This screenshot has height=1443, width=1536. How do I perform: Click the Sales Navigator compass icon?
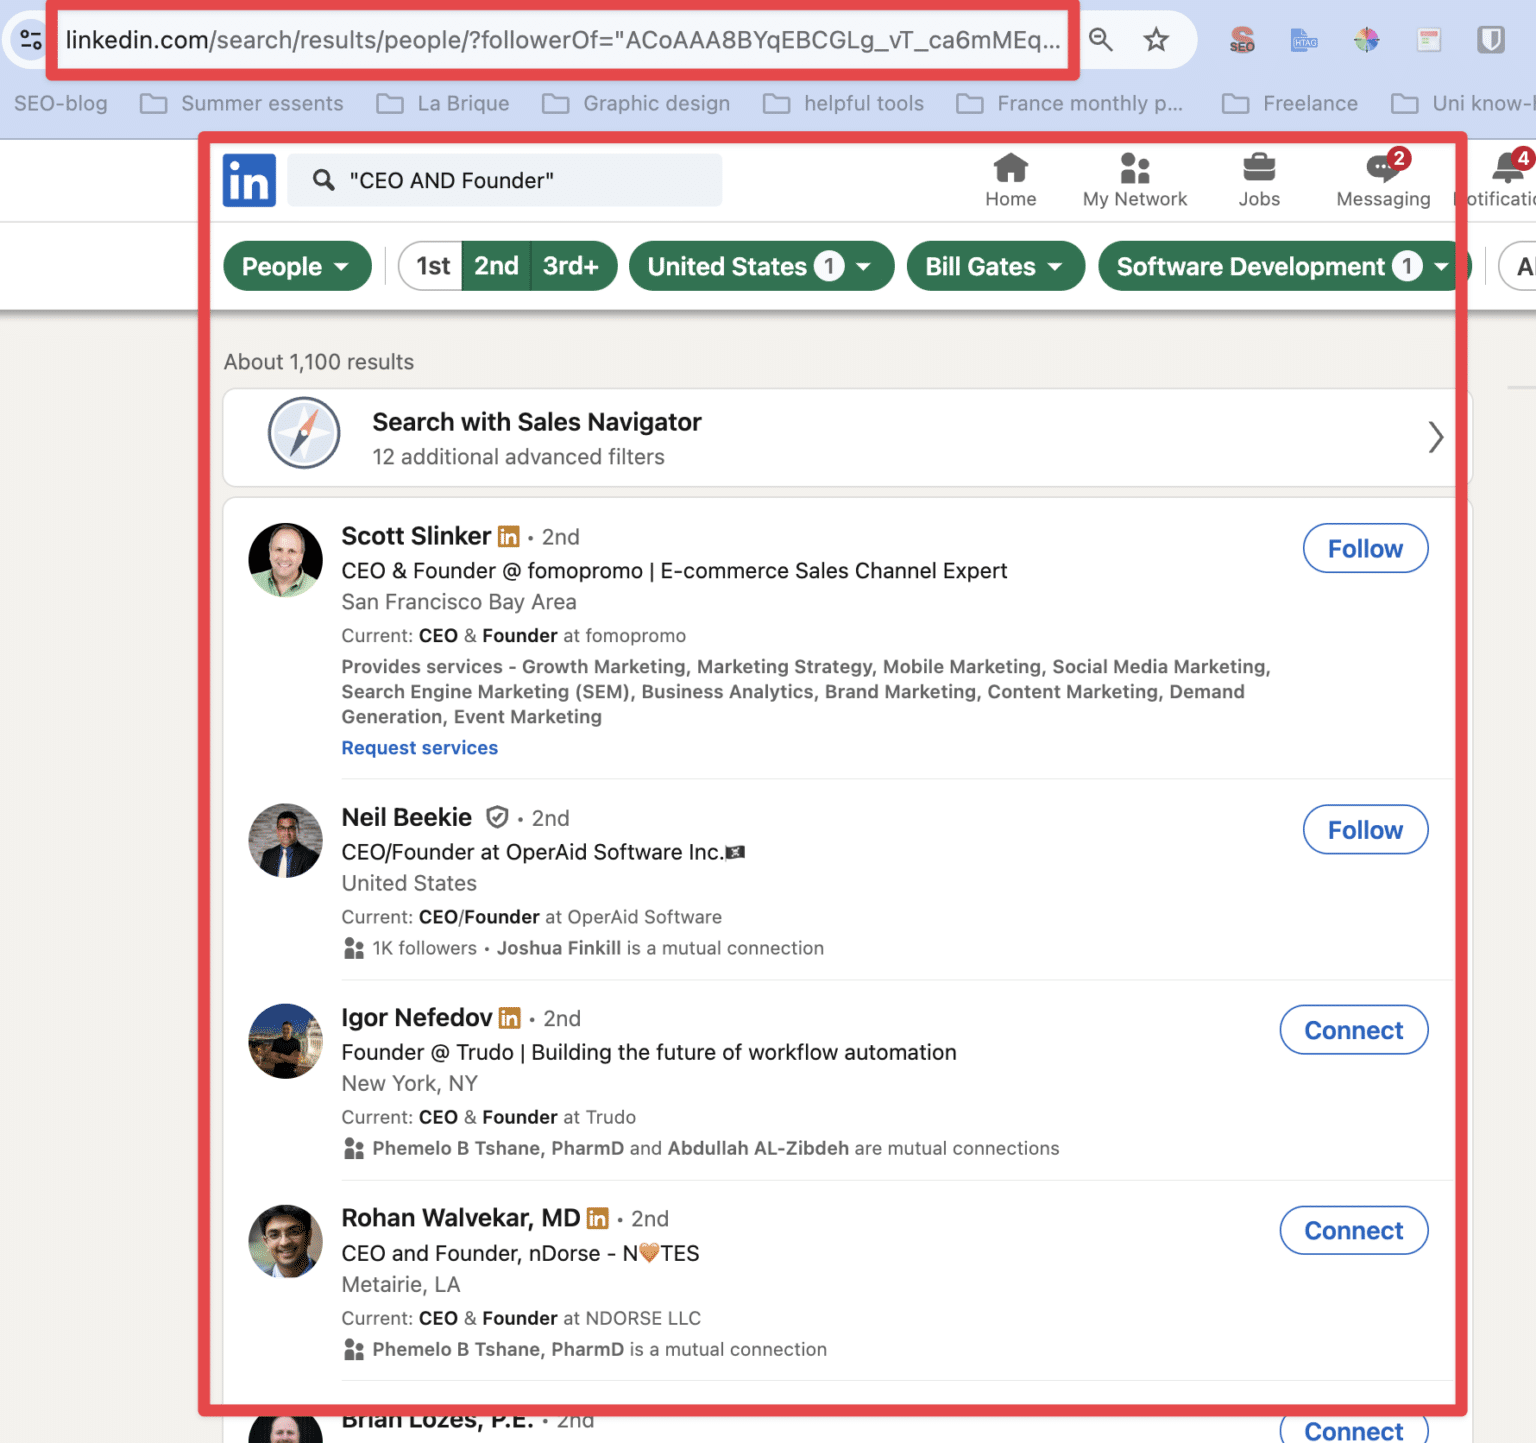(304, 434)
